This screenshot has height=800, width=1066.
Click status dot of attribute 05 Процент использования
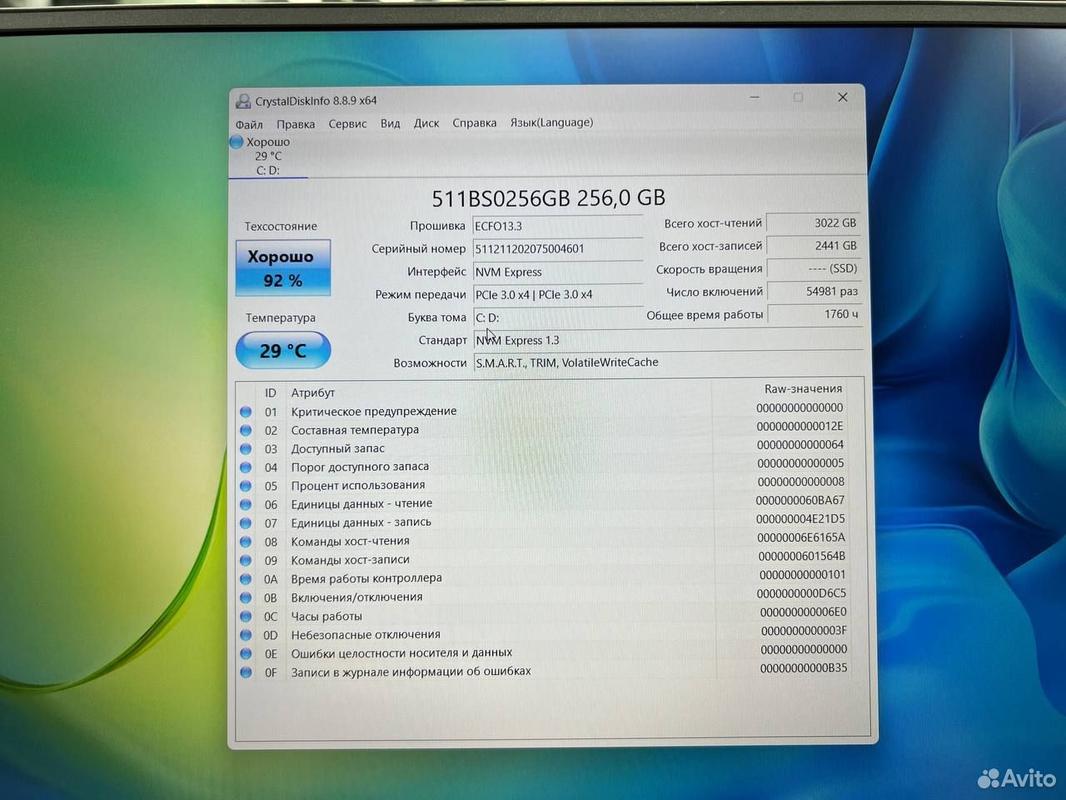click(246, 486)
